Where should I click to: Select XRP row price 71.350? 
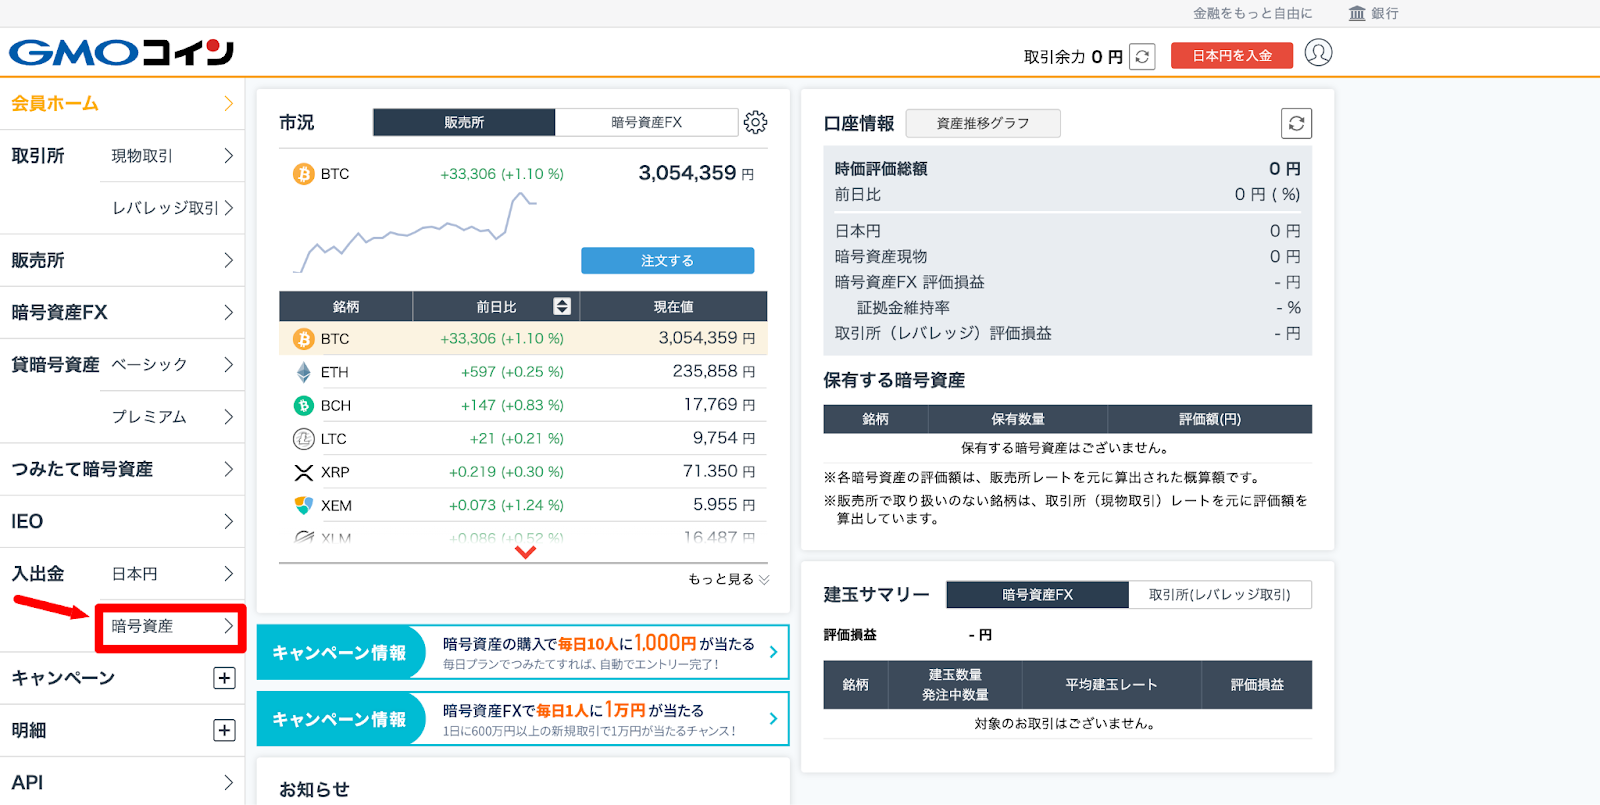[x=719, y=471]
